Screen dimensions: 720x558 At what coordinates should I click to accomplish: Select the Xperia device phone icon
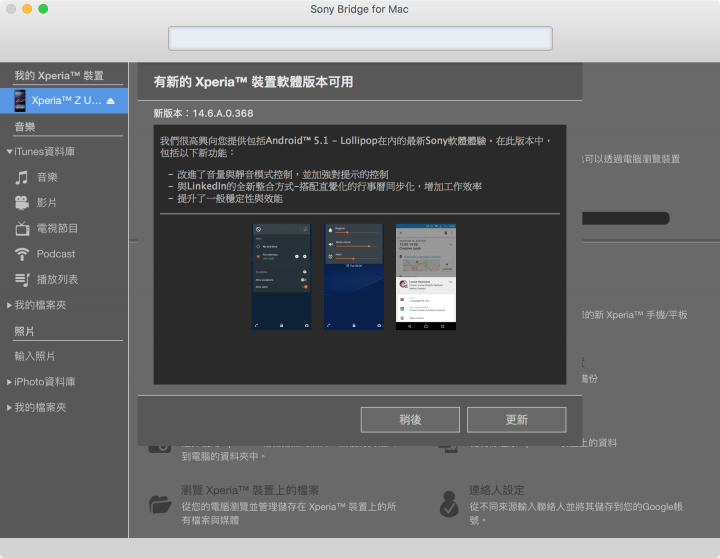pos(20,101)
